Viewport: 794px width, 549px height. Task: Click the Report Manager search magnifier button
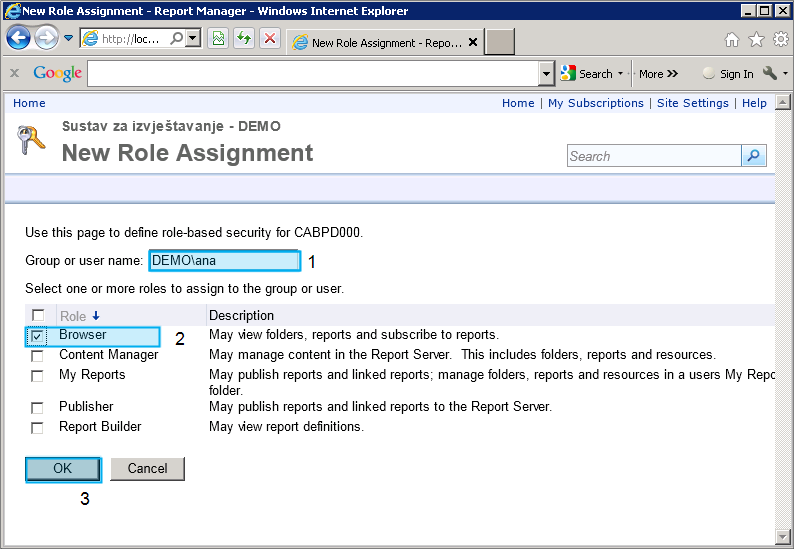tap(753, 155)
